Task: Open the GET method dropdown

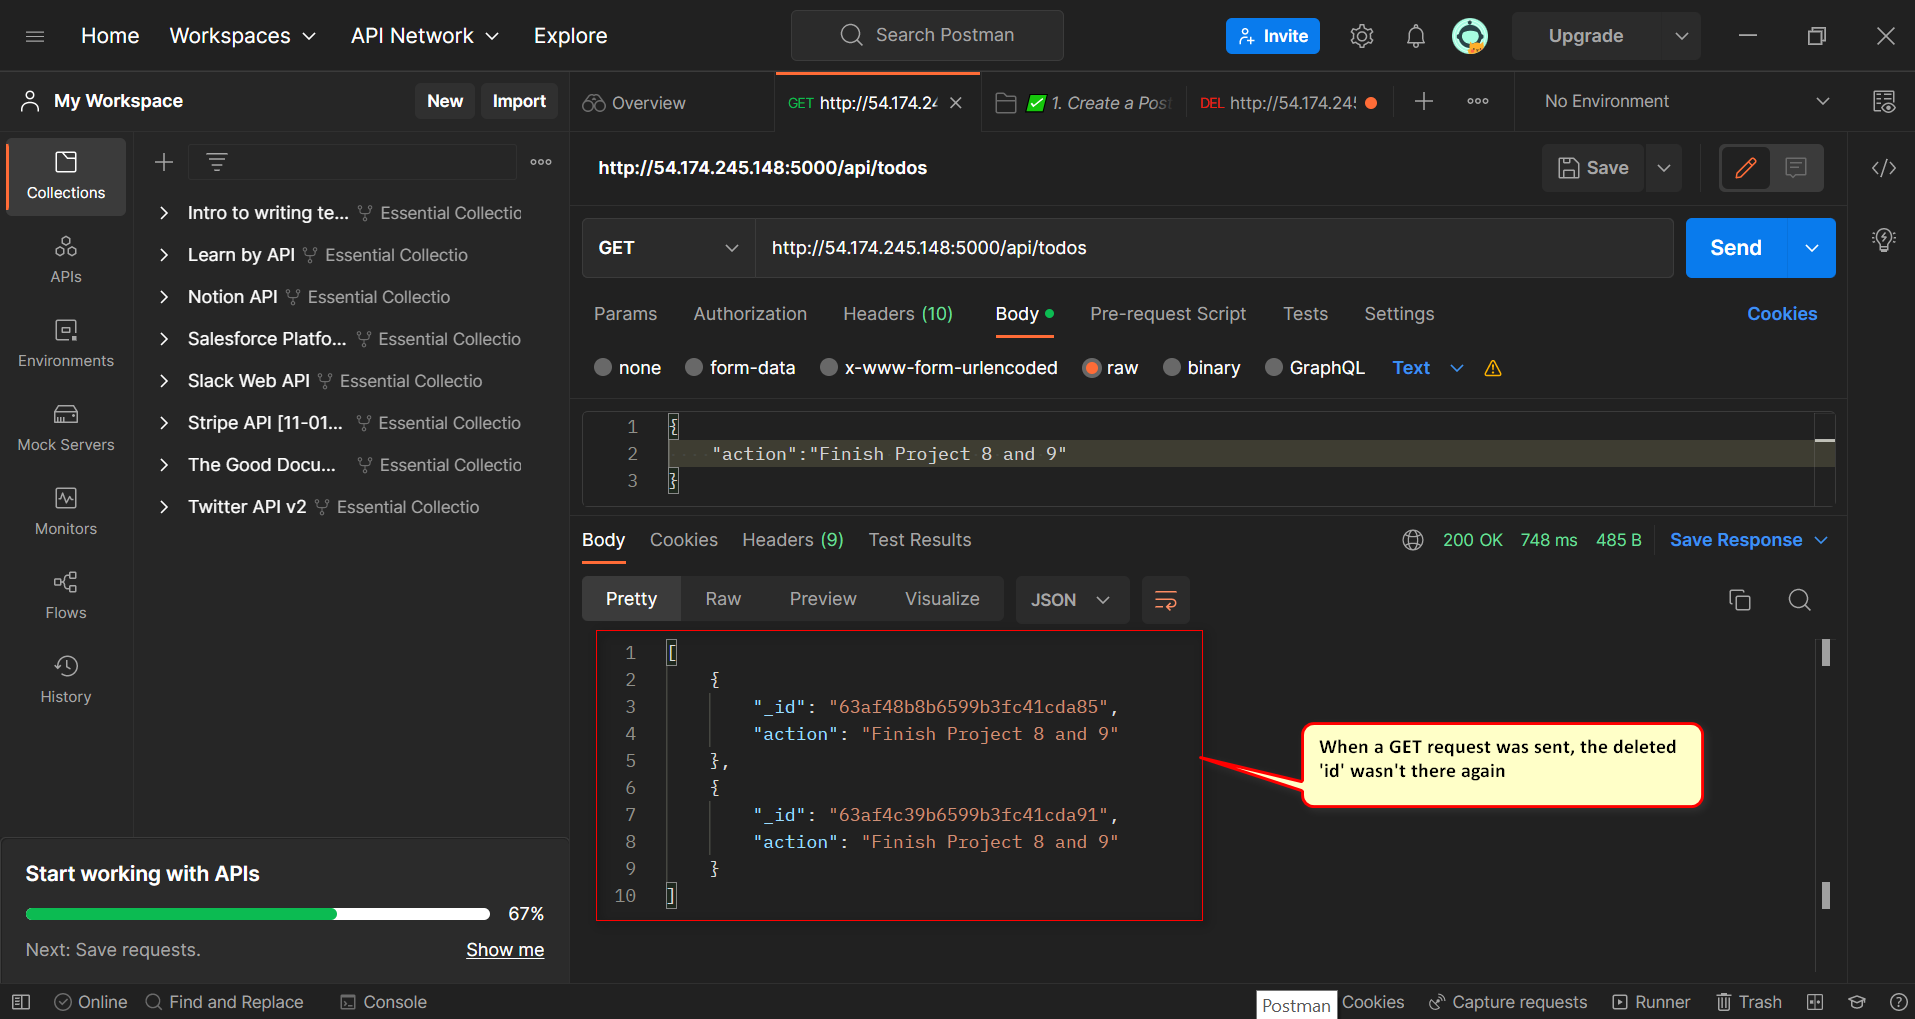Action: (669, 248)
